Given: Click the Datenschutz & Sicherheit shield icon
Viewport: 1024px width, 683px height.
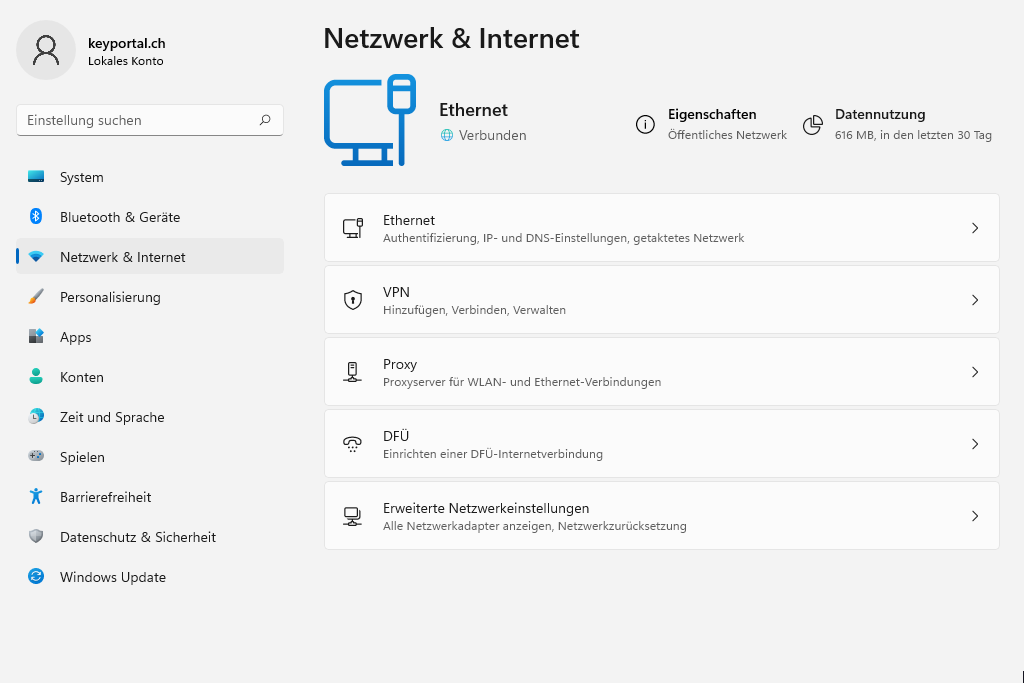Looking at the screenshot, I should point(36,537).
